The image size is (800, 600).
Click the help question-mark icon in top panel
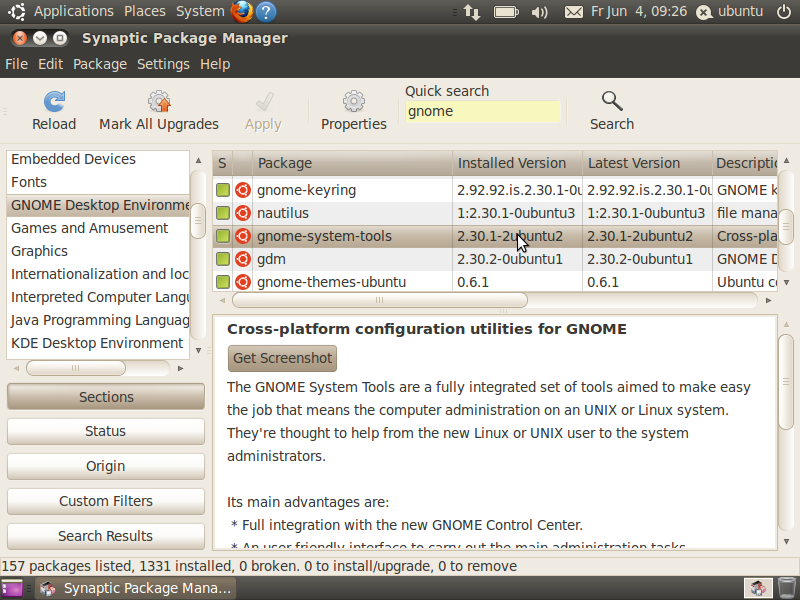click(x=266, y=12)
